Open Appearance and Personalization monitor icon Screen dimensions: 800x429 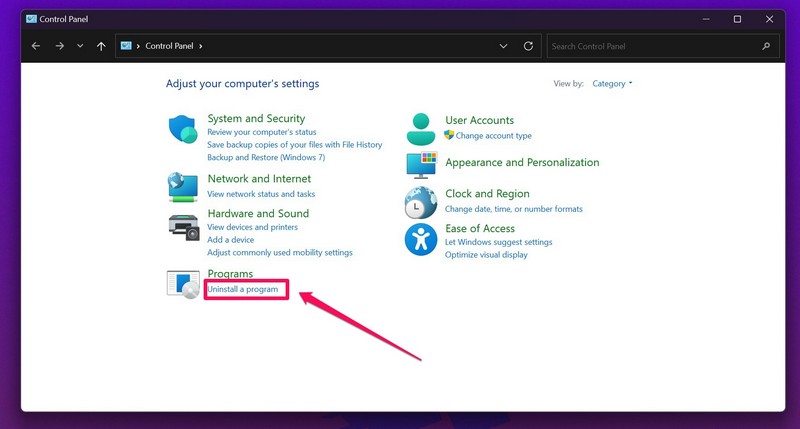click(x=421, y=164)
